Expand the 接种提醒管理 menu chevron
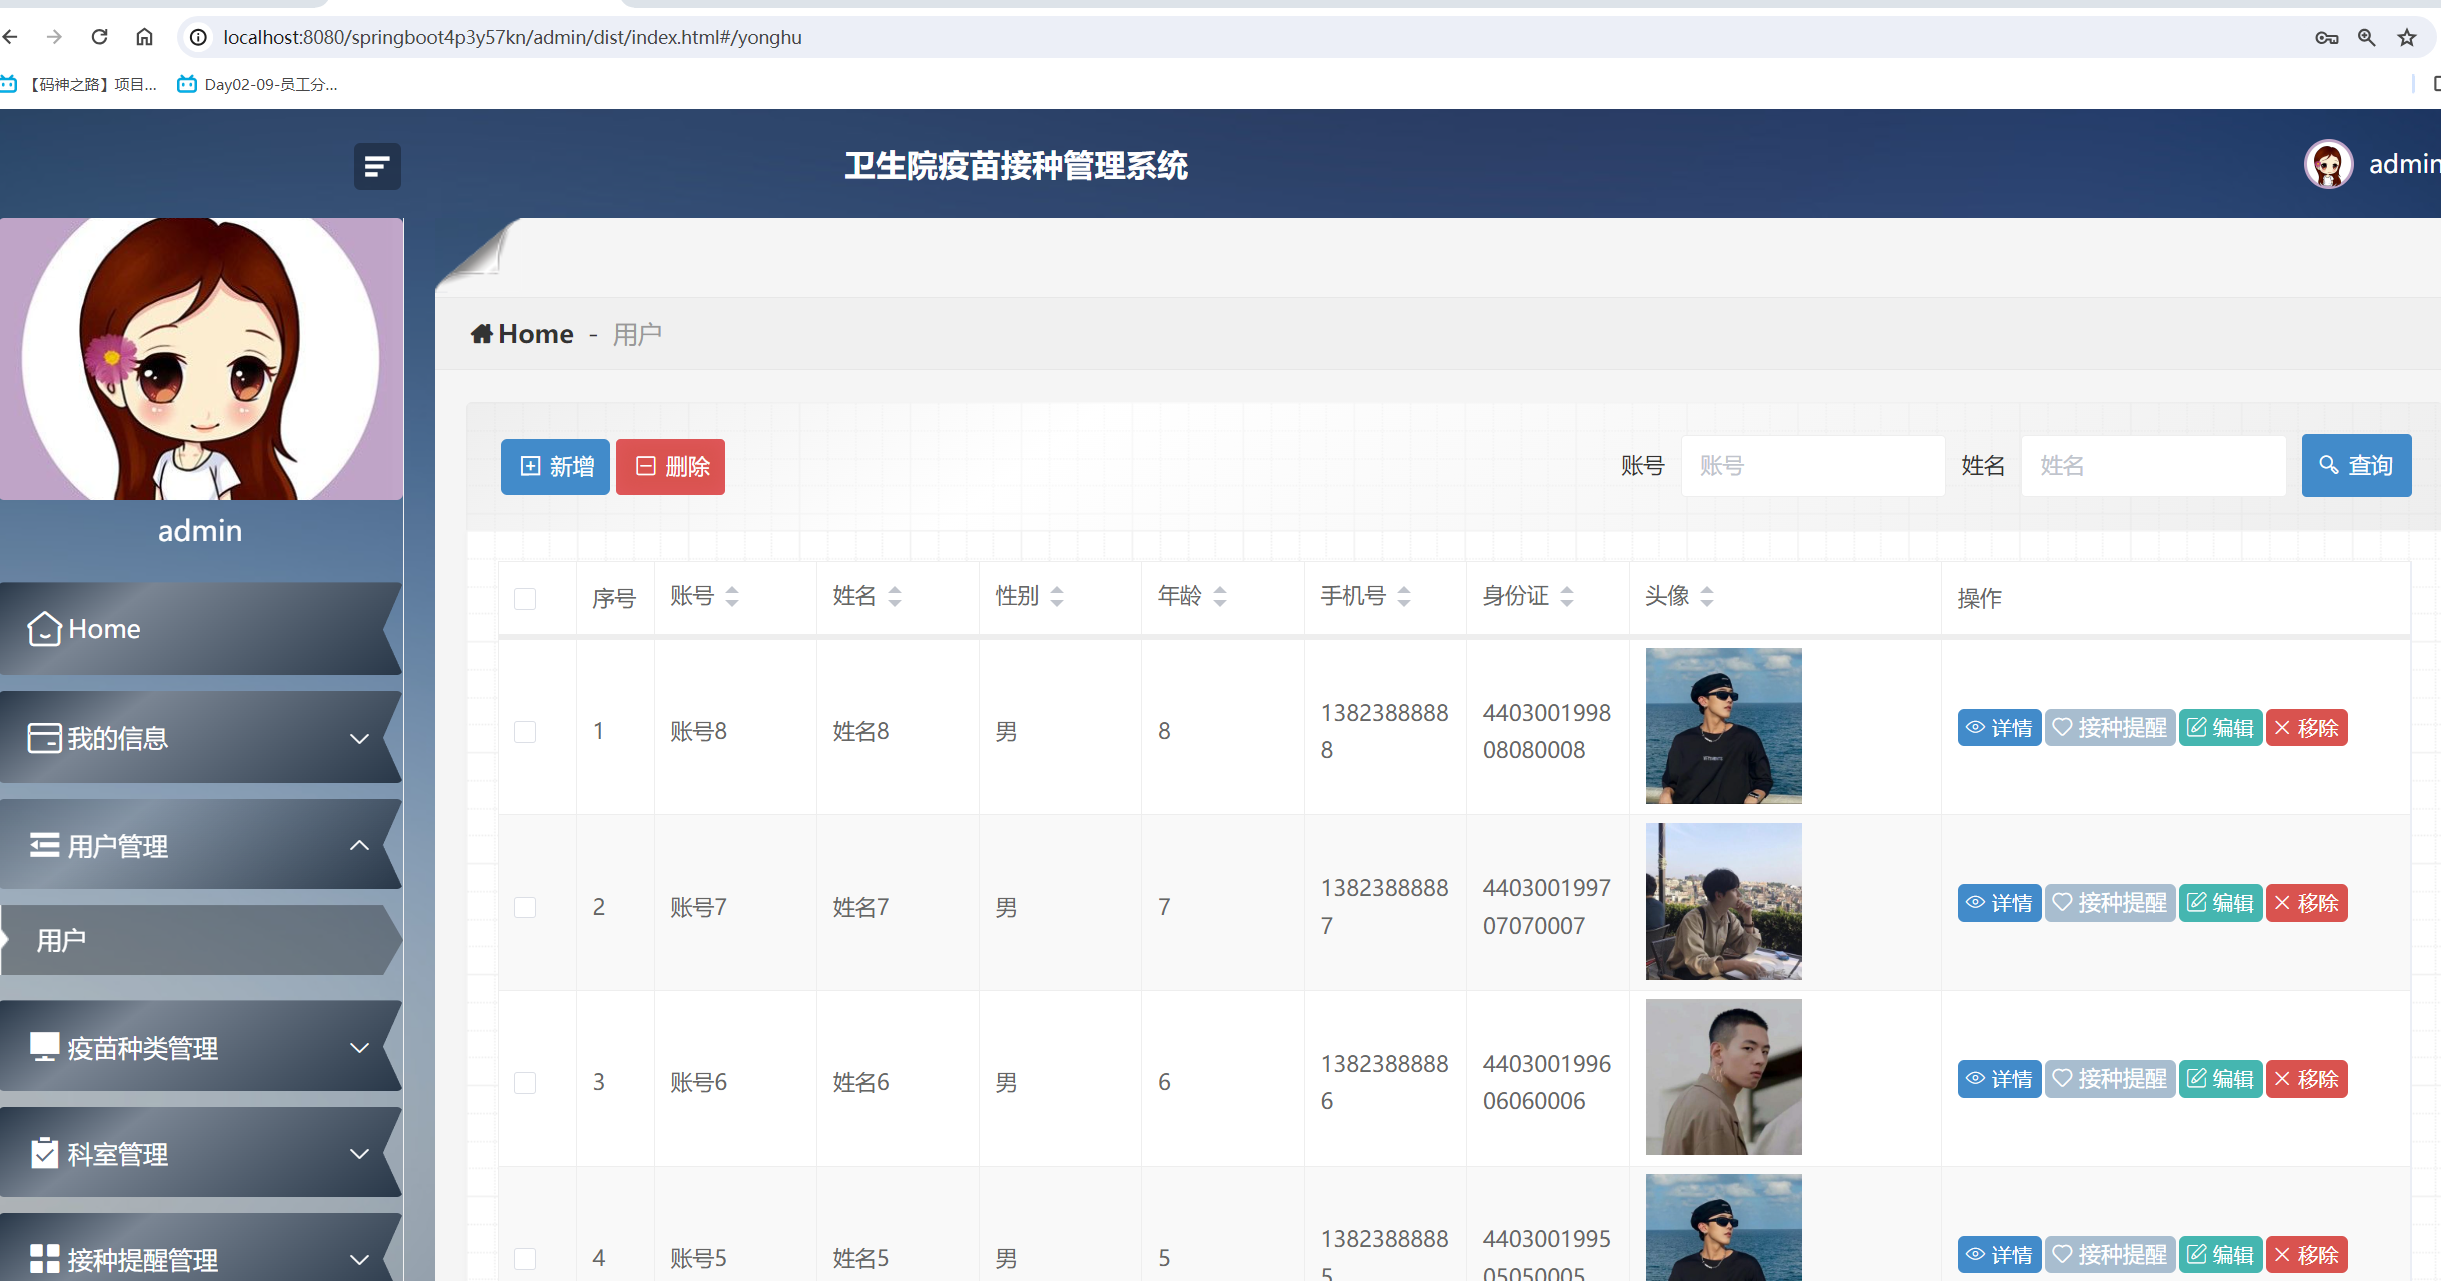This screenshot has height=1281, width=2441. coord(359,1256)
